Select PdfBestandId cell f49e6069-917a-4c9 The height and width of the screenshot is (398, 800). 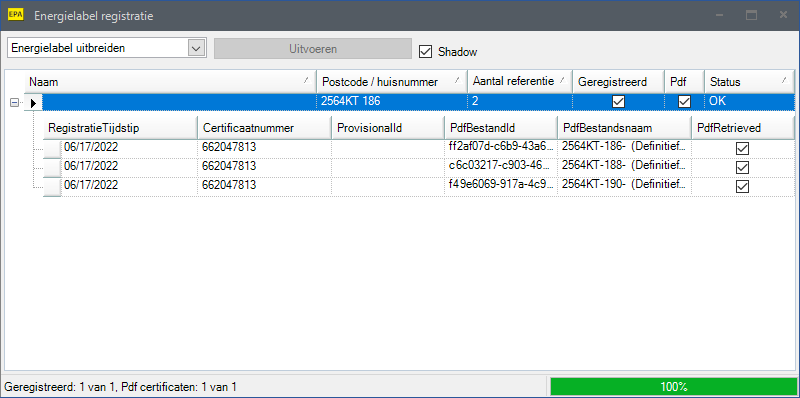point(501,187)
